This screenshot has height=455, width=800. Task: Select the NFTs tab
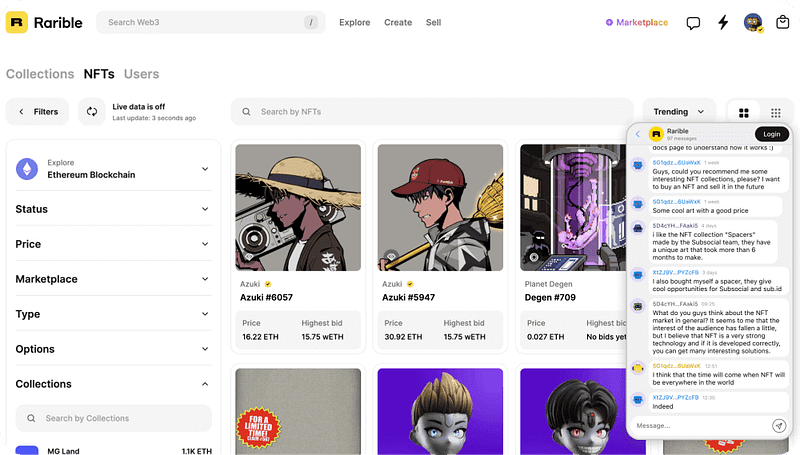point(99,74)
